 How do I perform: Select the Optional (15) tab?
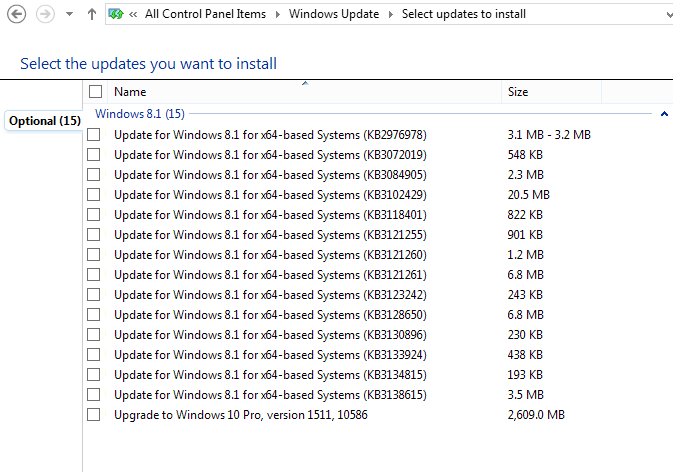tap(44, 121)
